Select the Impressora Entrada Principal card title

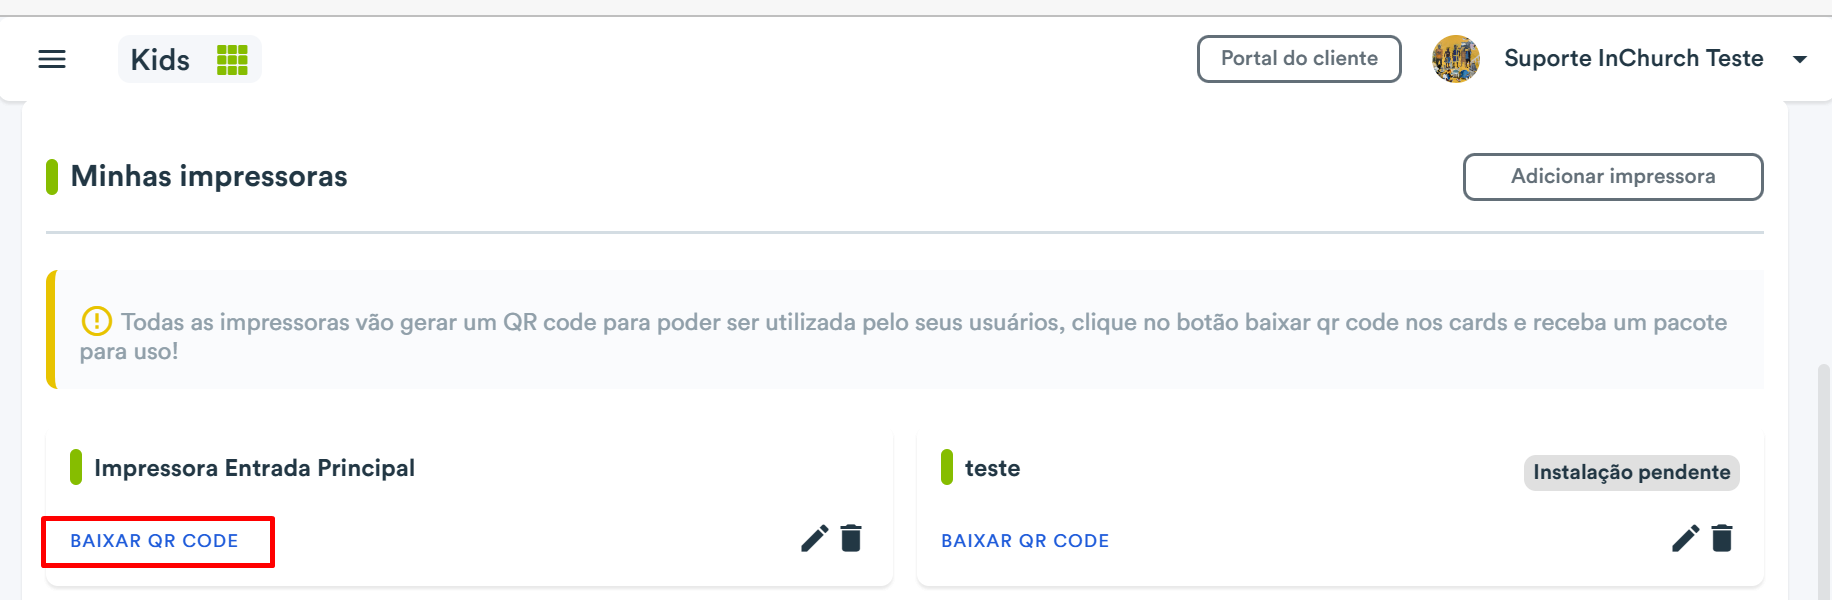[254, 468]
